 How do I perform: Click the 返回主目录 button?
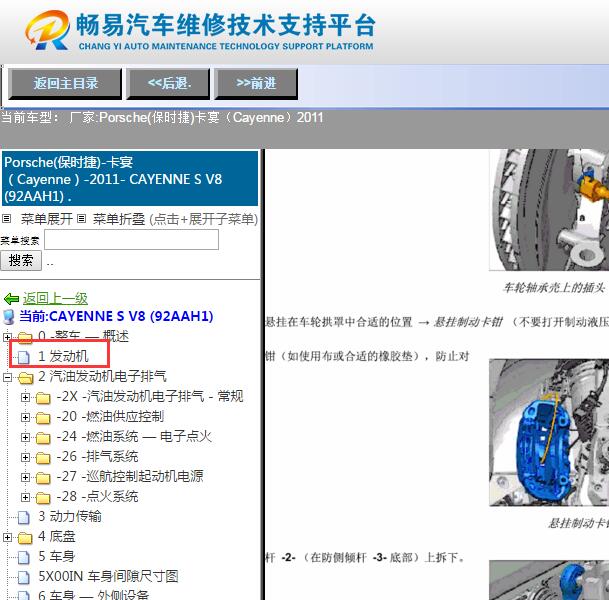65,83
